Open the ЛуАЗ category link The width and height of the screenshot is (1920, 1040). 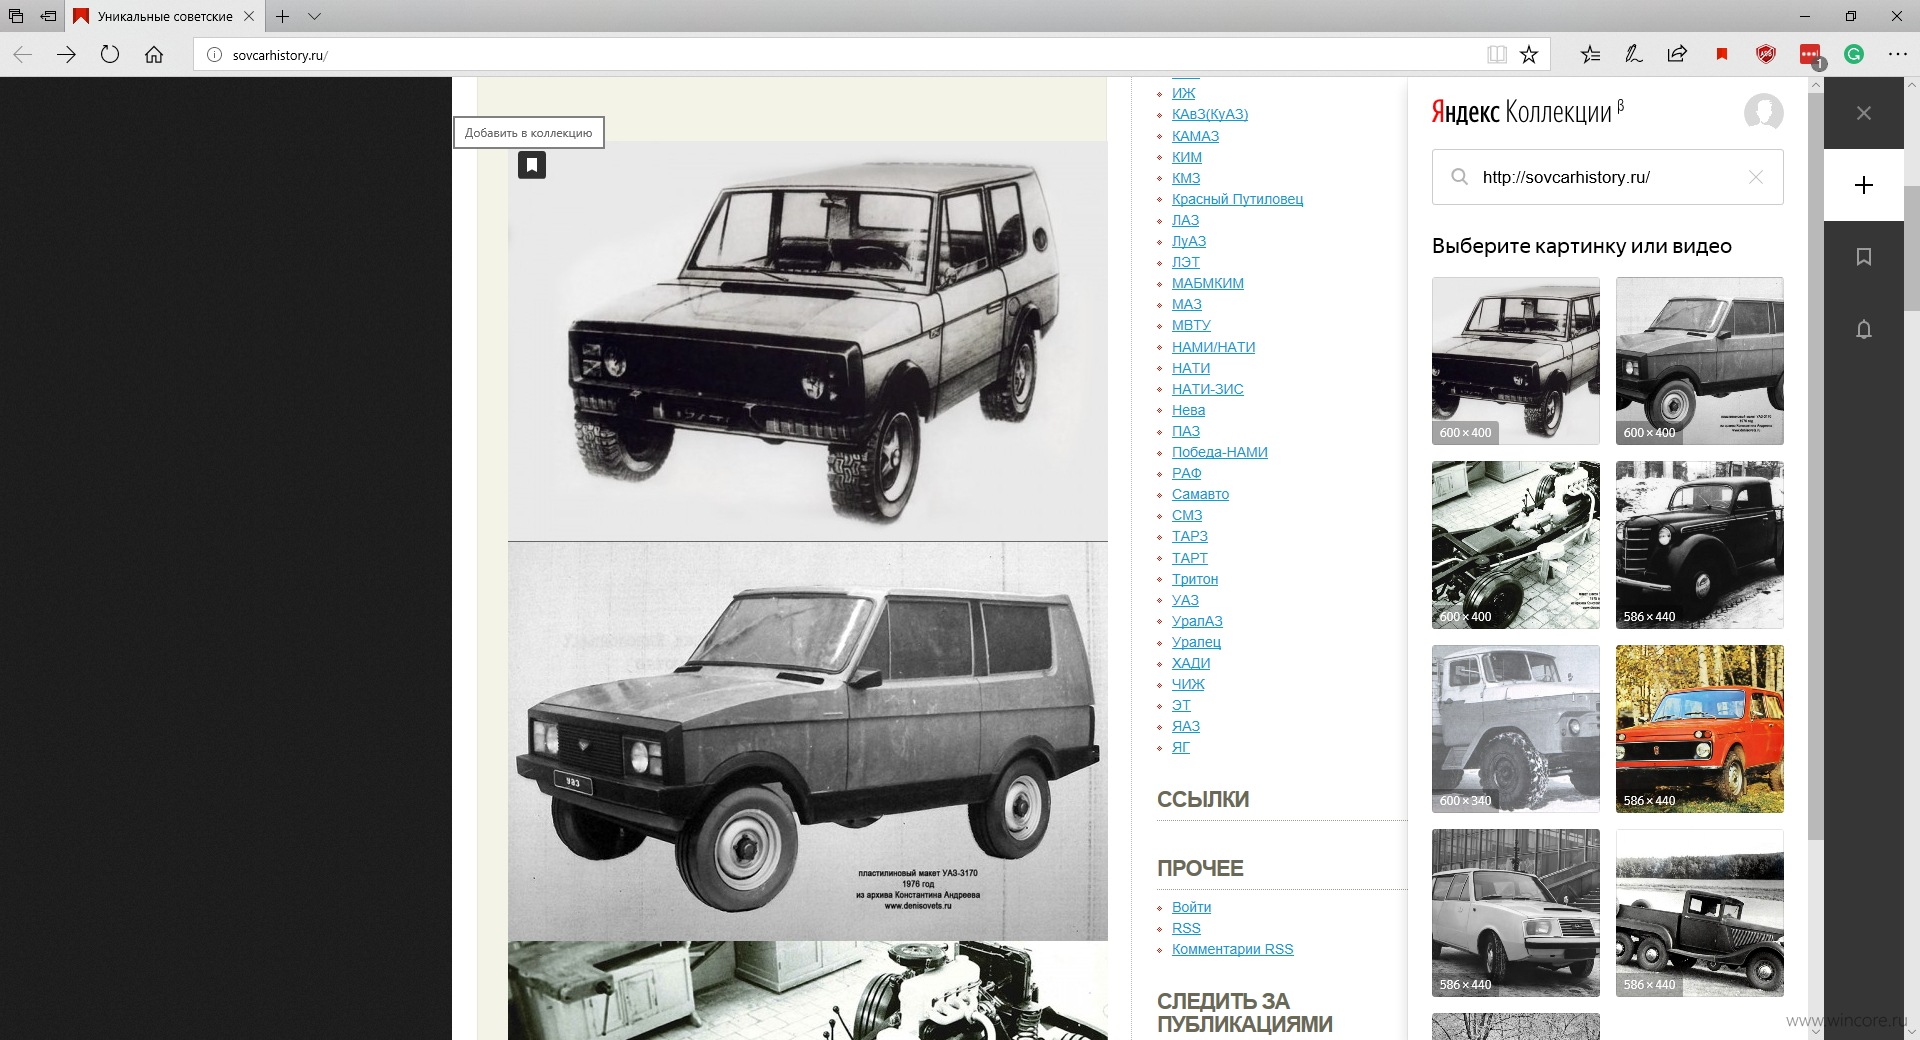point(1189,241)
